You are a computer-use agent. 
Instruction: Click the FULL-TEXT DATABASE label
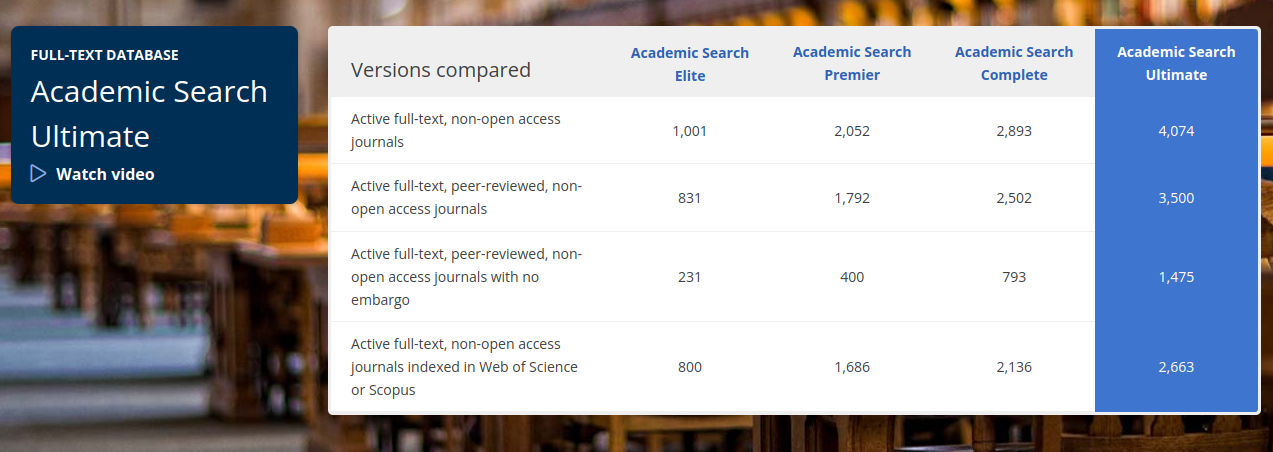pyautogui.click(x=105, y=55)
